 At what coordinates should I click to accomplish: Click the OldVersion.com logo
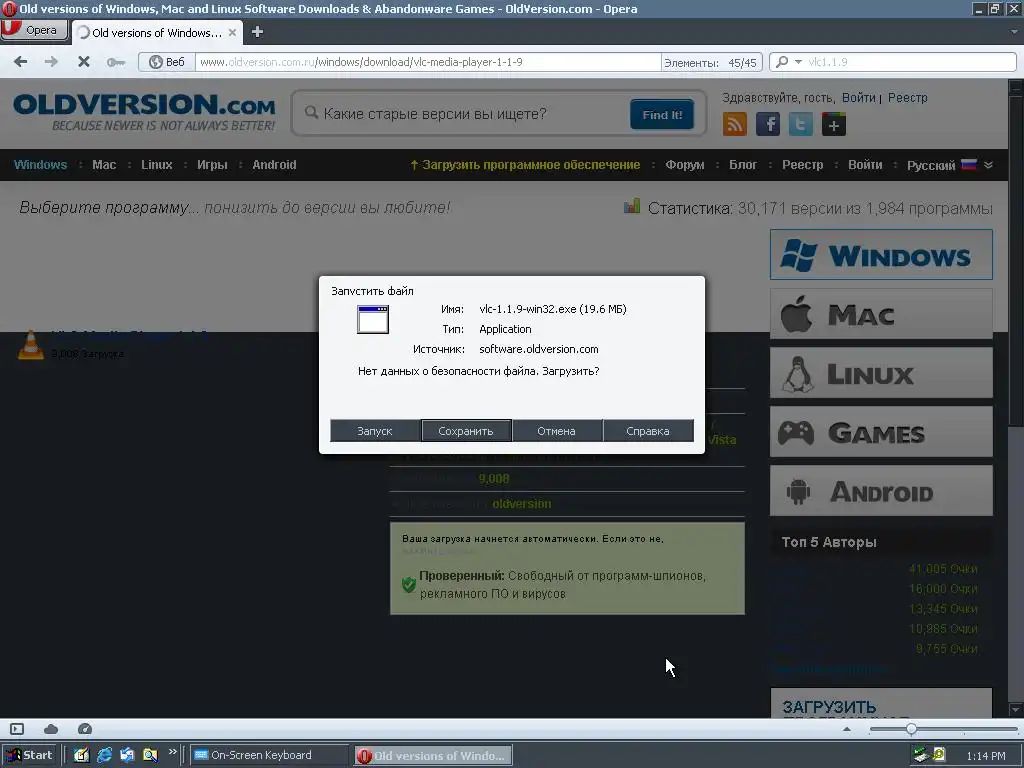[x=144, y=112]
